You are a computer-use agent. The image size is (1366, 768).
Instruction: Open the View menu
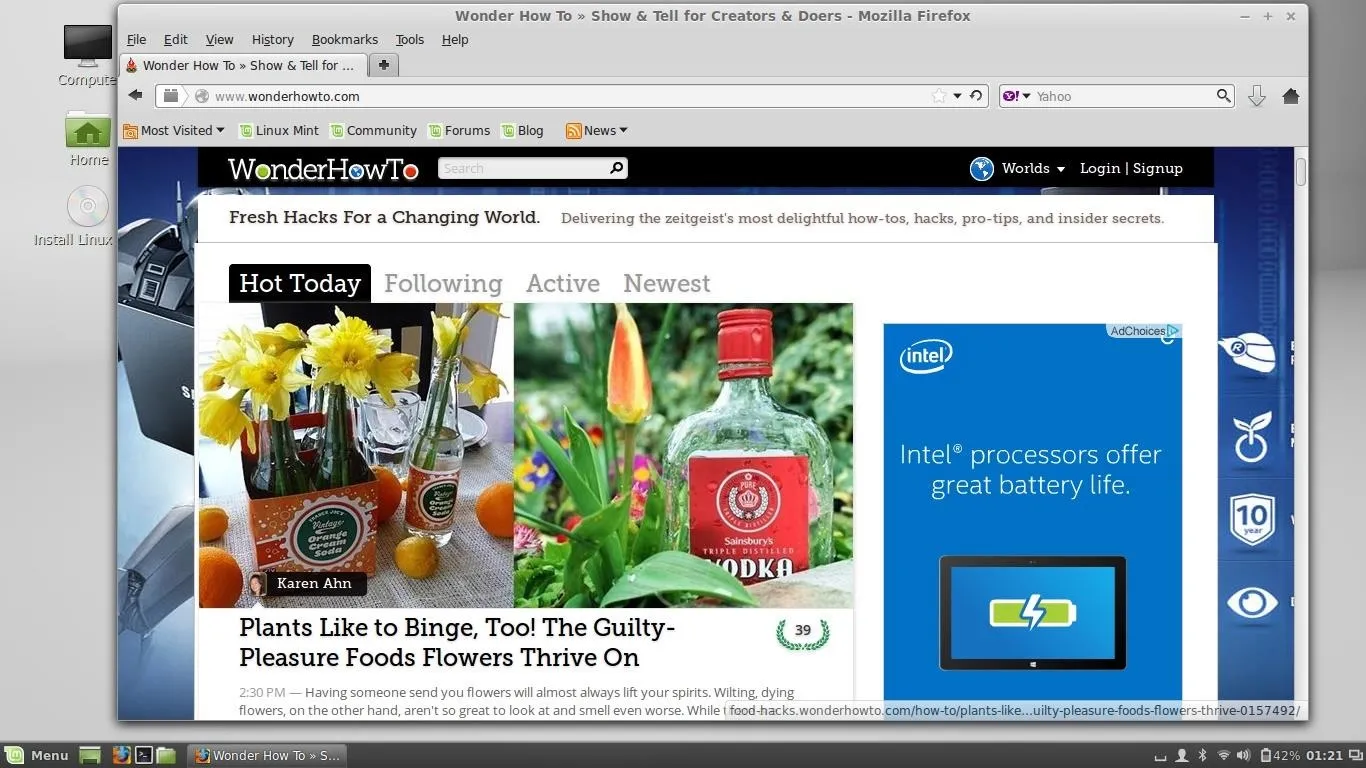click(x=219, y=40)
